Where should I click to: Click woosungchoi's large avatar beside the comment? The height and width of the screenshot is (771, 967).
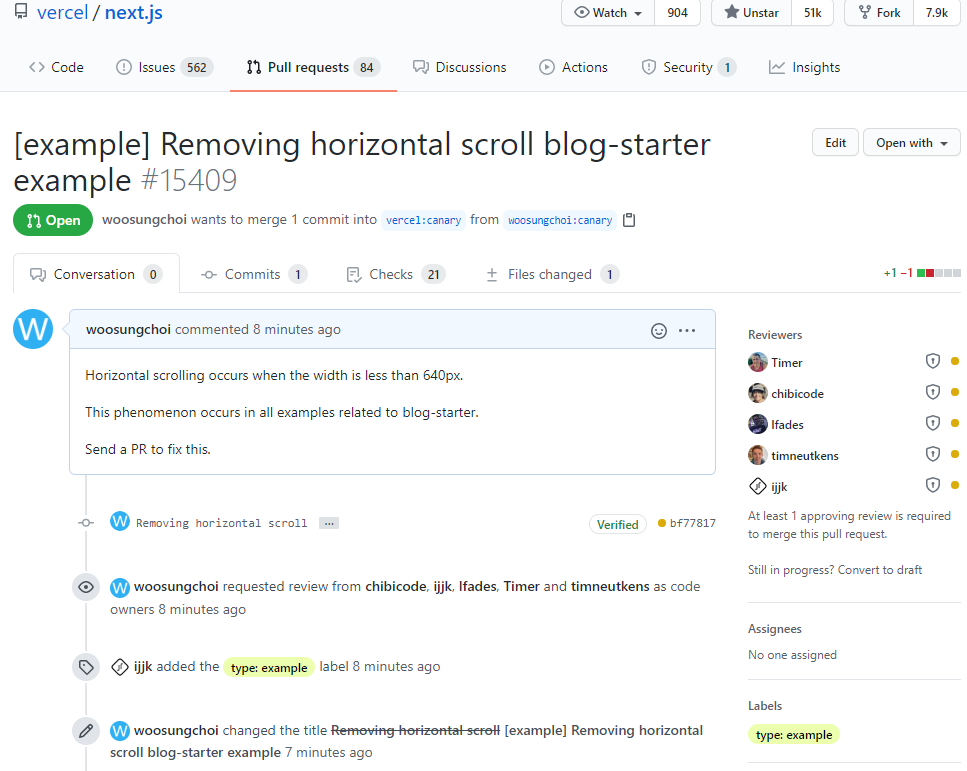click(x=33, y=329)
